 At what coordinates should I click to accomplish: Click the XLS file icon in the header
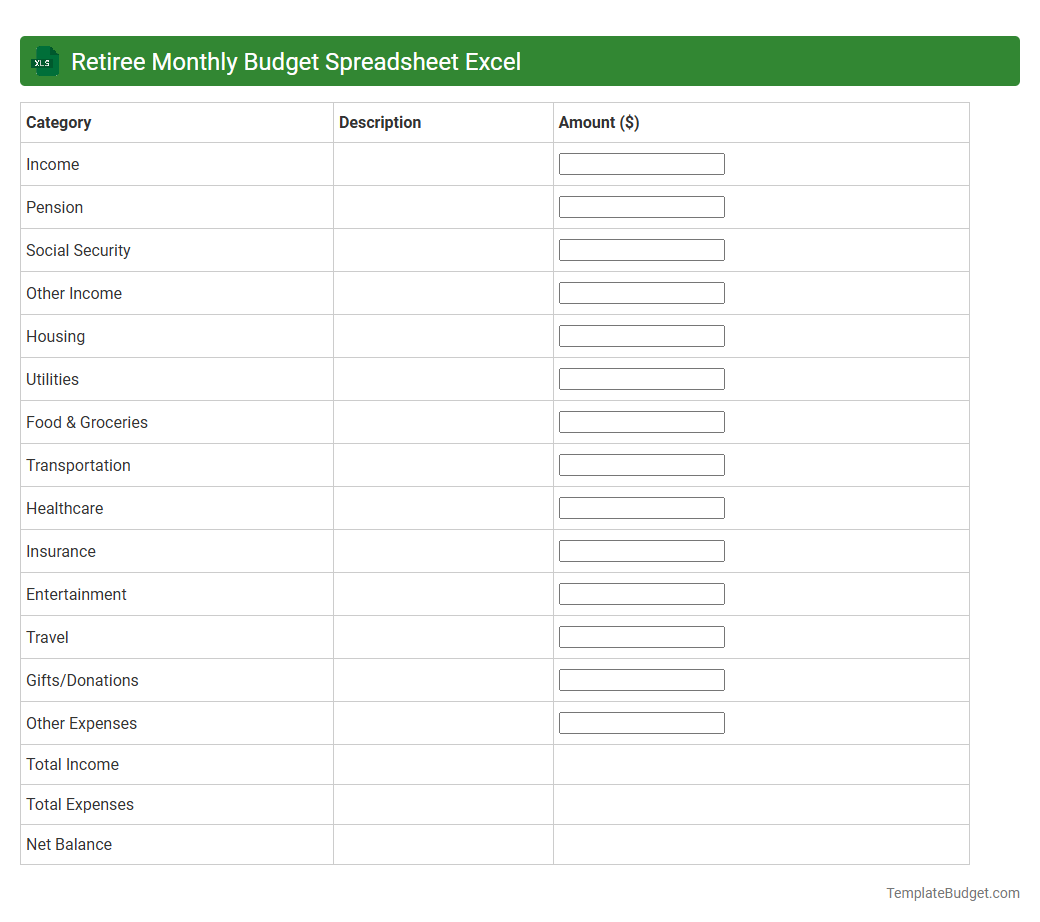(x=44, y=61)
